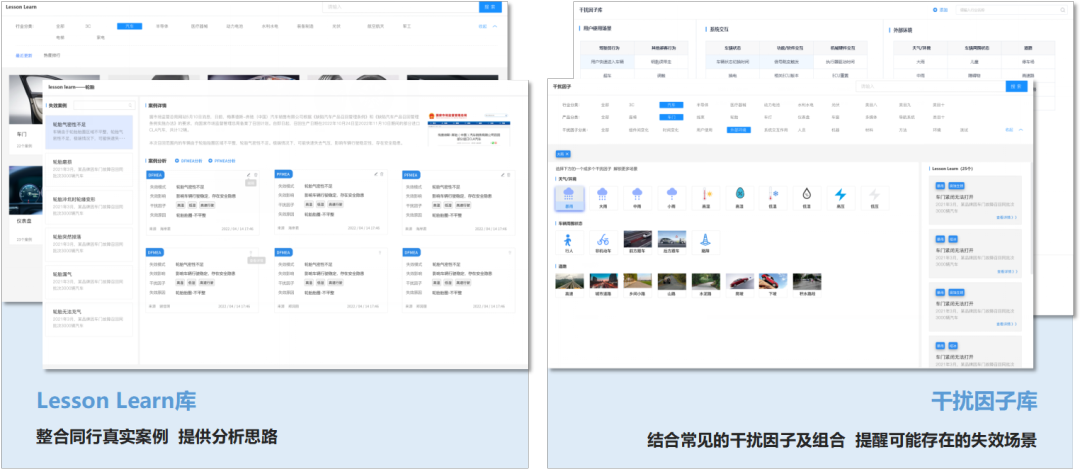The height and width of the screenshot is (469, 1080).
Task: Select the gray lightning bolt tile
Action: pyautogui.click(x=875, y=198)
